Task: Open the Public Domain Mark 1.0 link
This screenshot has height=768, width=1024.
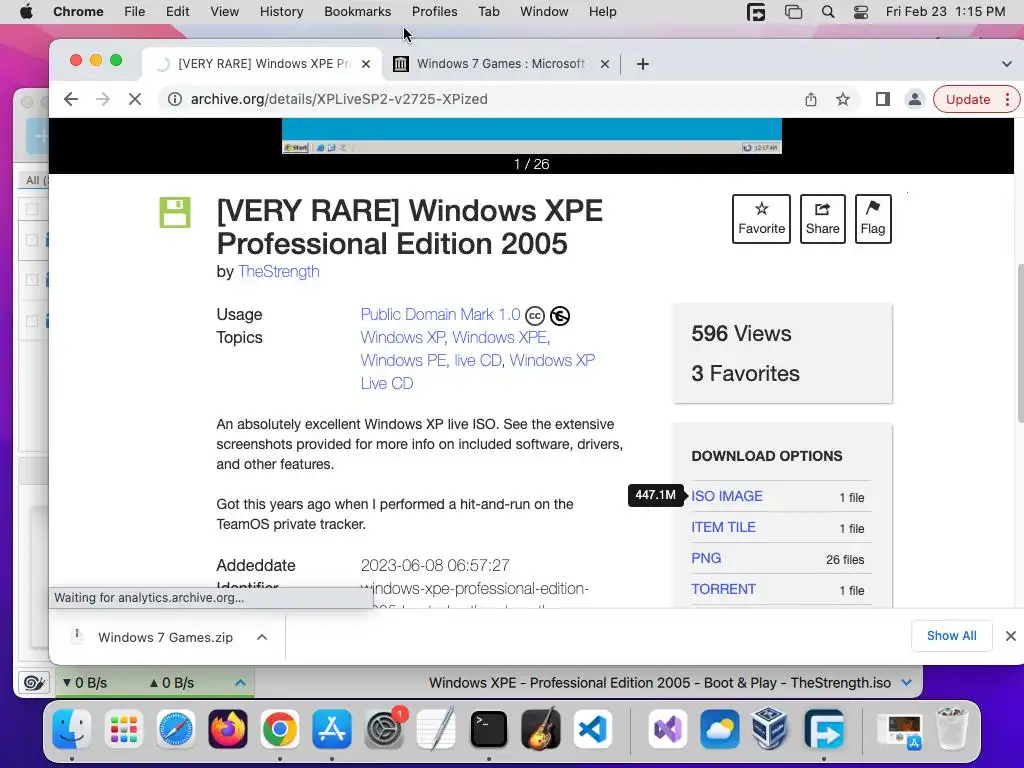Action: pyautogui.click(x=440, y=315)
